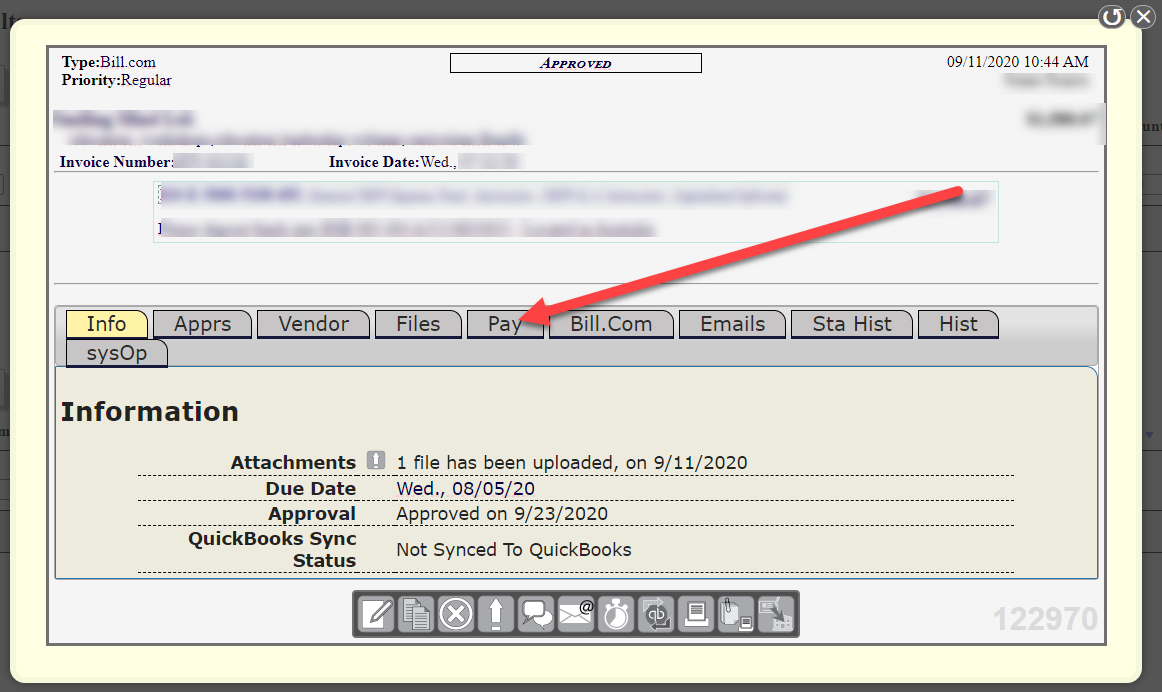Open the Apprs tab
1162x692 pixels.
202,324
